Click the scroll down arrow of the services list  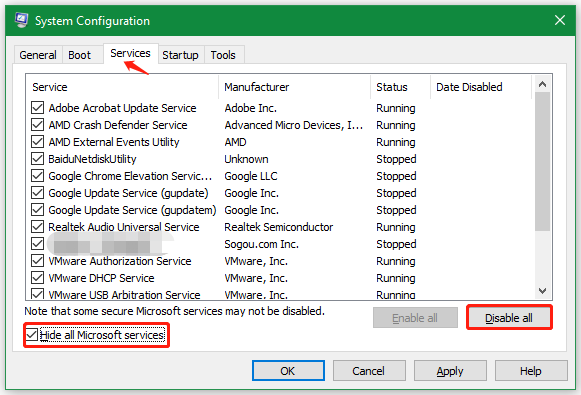[x=542, y=291]
